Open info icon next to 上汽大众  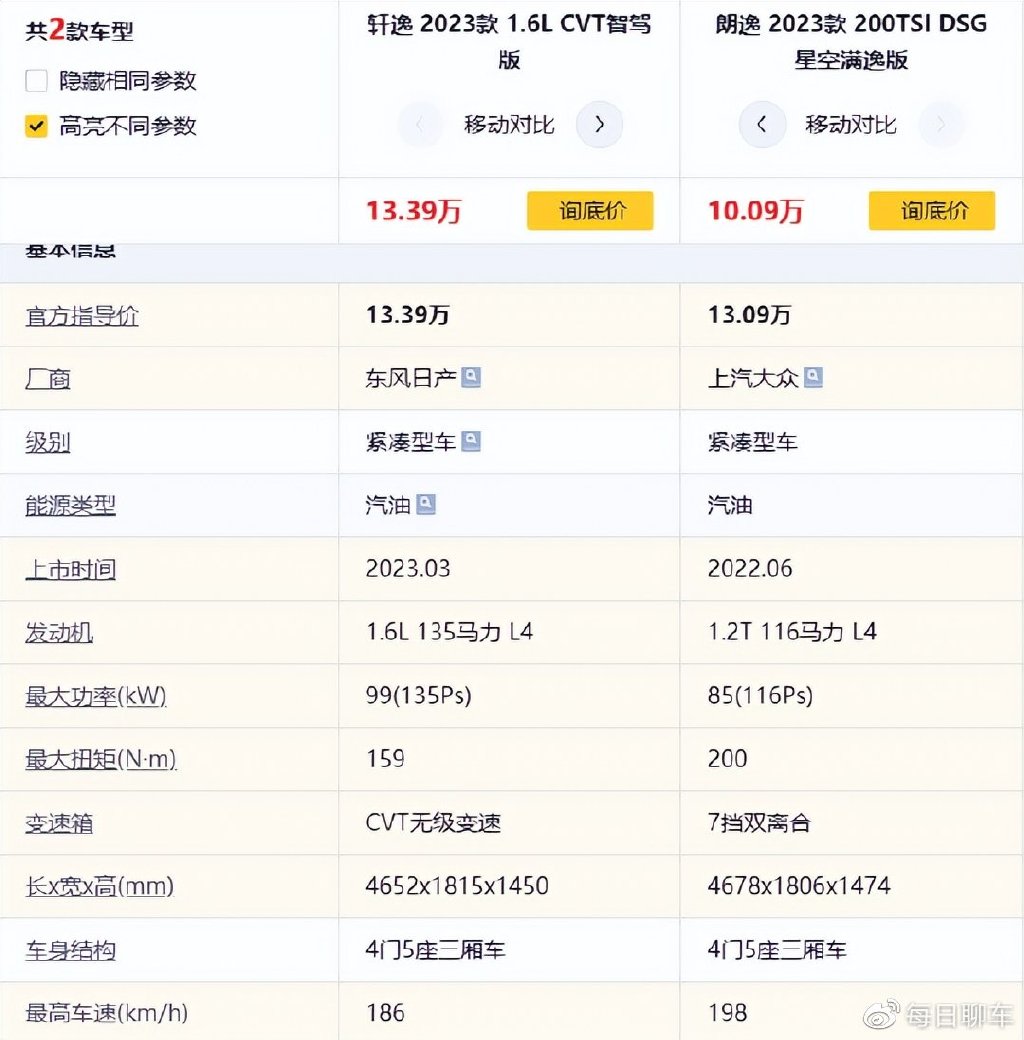(x=813, y=377)
